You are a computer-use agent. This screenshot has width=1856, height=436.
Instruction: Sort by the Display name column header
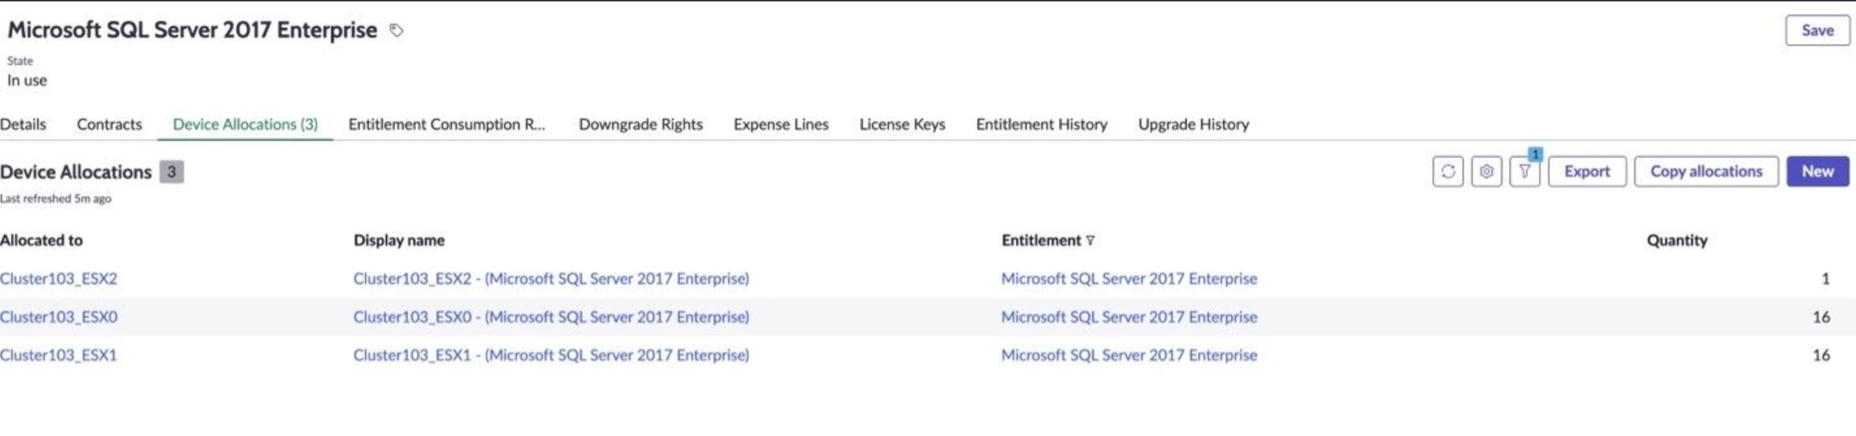399,240
